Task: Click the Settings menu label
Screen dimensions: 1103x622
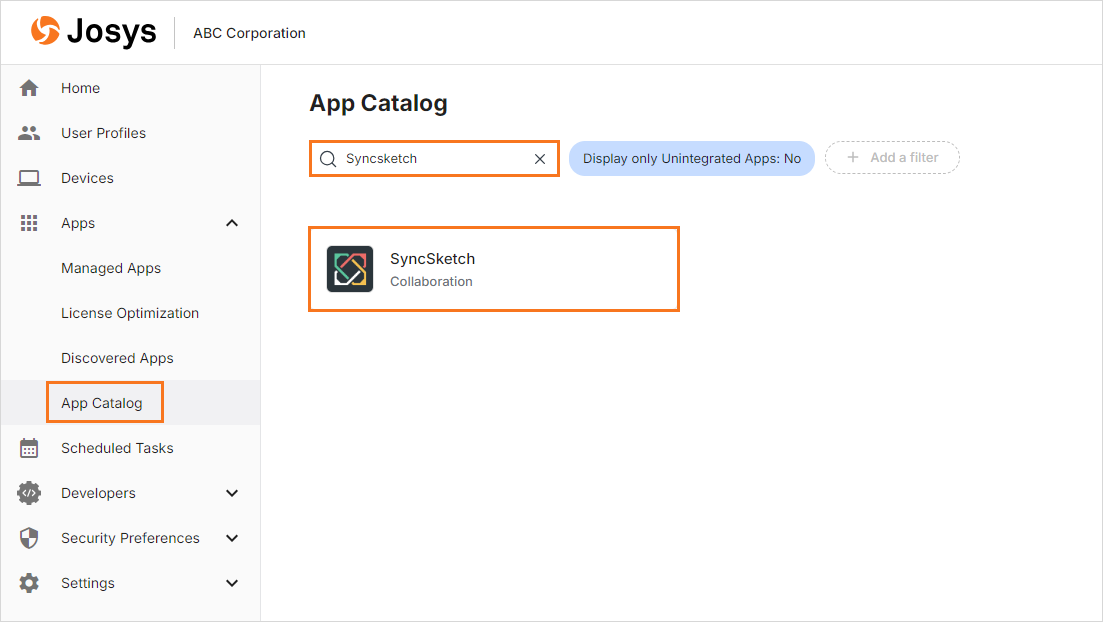Action: (x=88, y=583)
